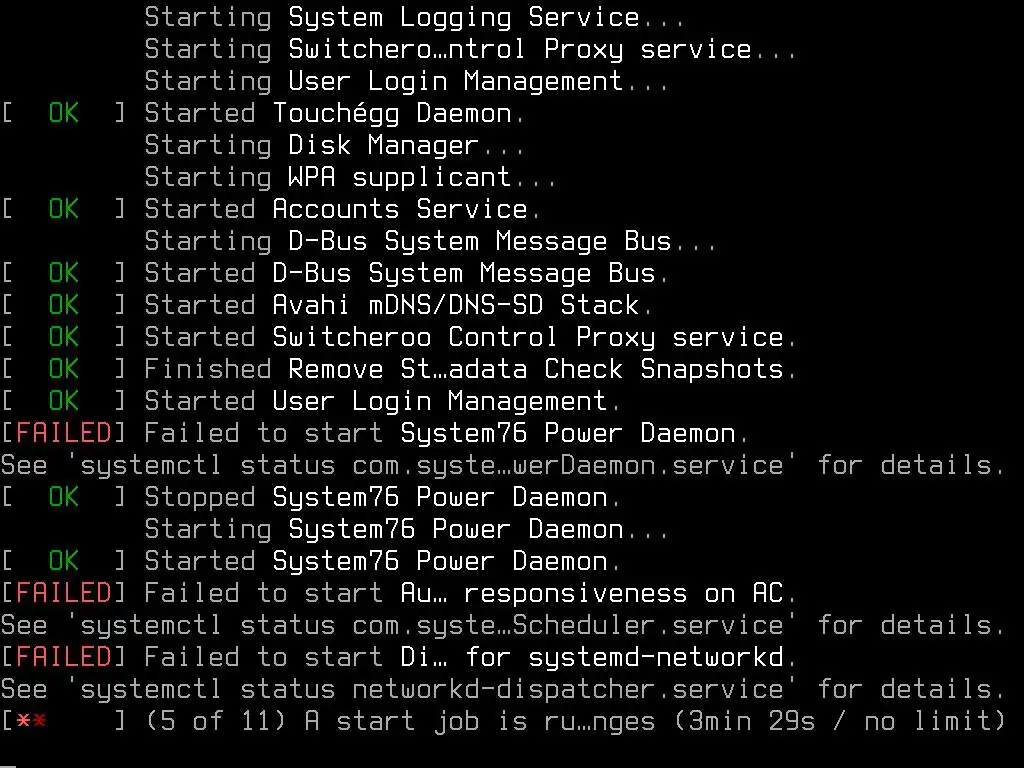Click the green OK beside Accounts Service
Image resolution: width=1024 pixels, height=768 pixels.
pyautogui.click(x=63, y=210)
